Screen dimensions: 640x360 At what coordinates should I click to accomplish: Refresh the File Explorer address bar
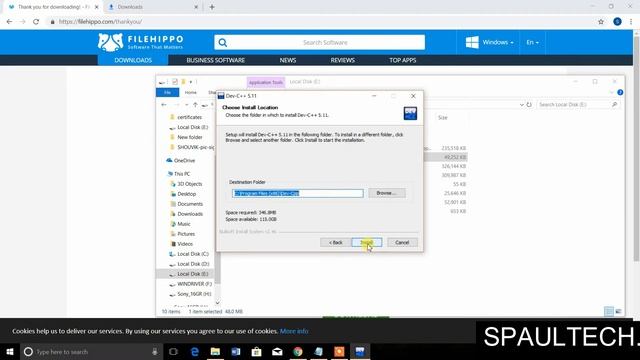[x=529, y=105]
